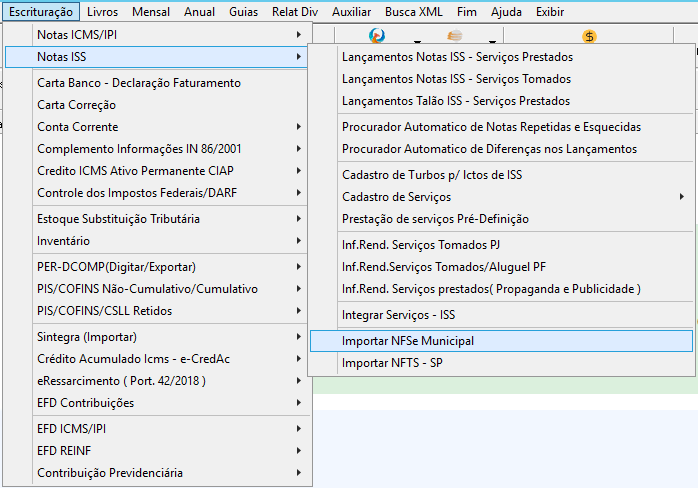Open the Ajuda menu

506,12
